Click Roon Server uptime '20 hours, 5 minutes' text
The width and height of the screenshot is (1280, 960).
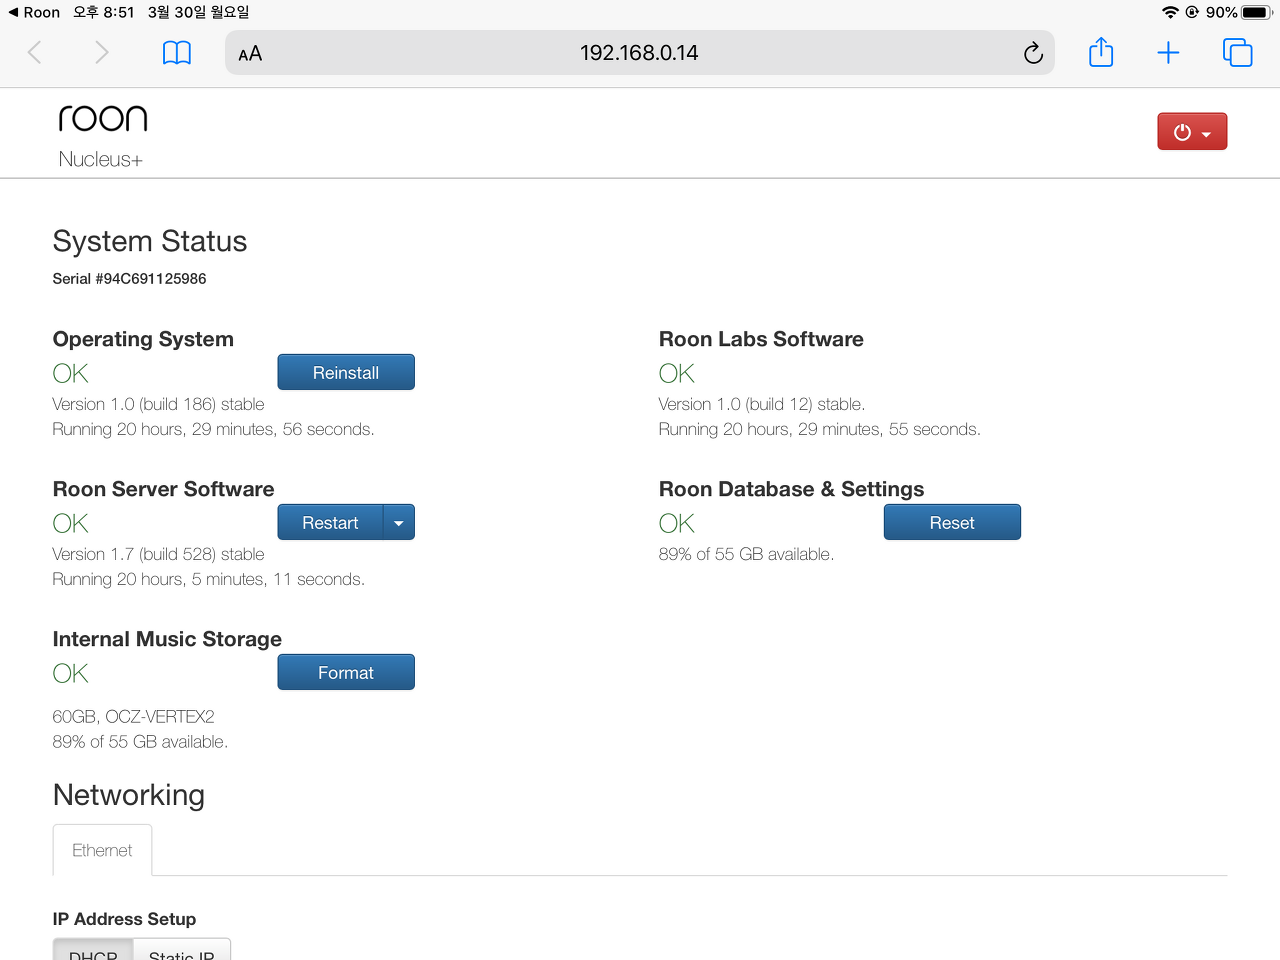click(192, 579)
